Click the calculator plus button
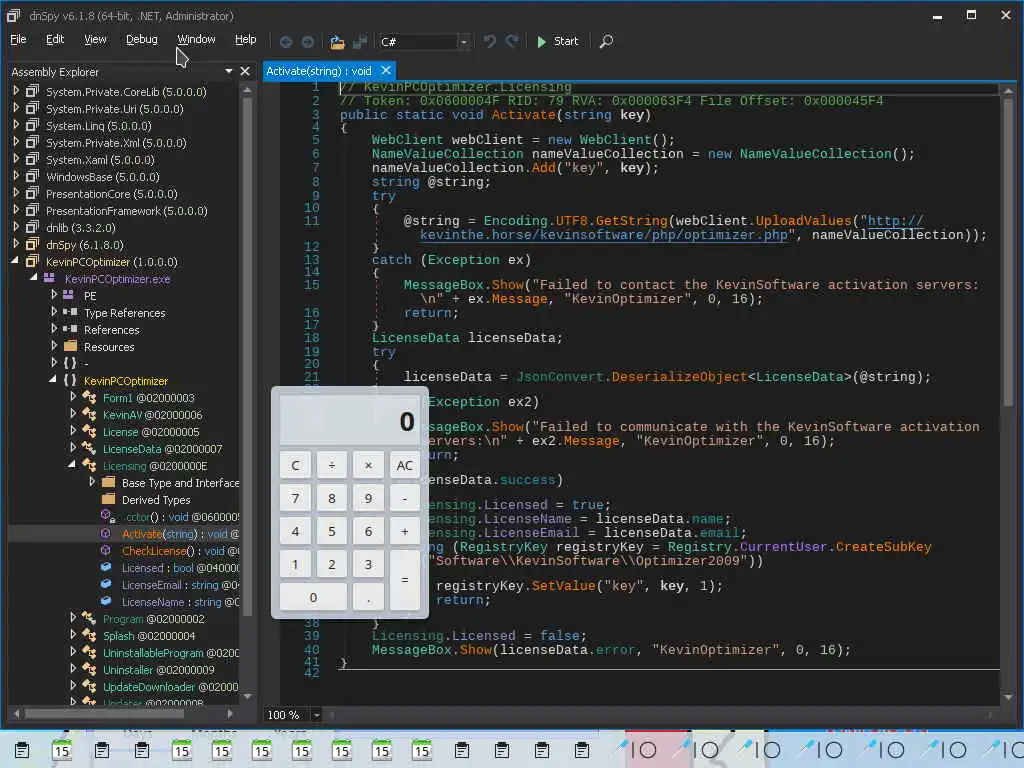This screenshot has width=1024, height=768. pos(404,531)
